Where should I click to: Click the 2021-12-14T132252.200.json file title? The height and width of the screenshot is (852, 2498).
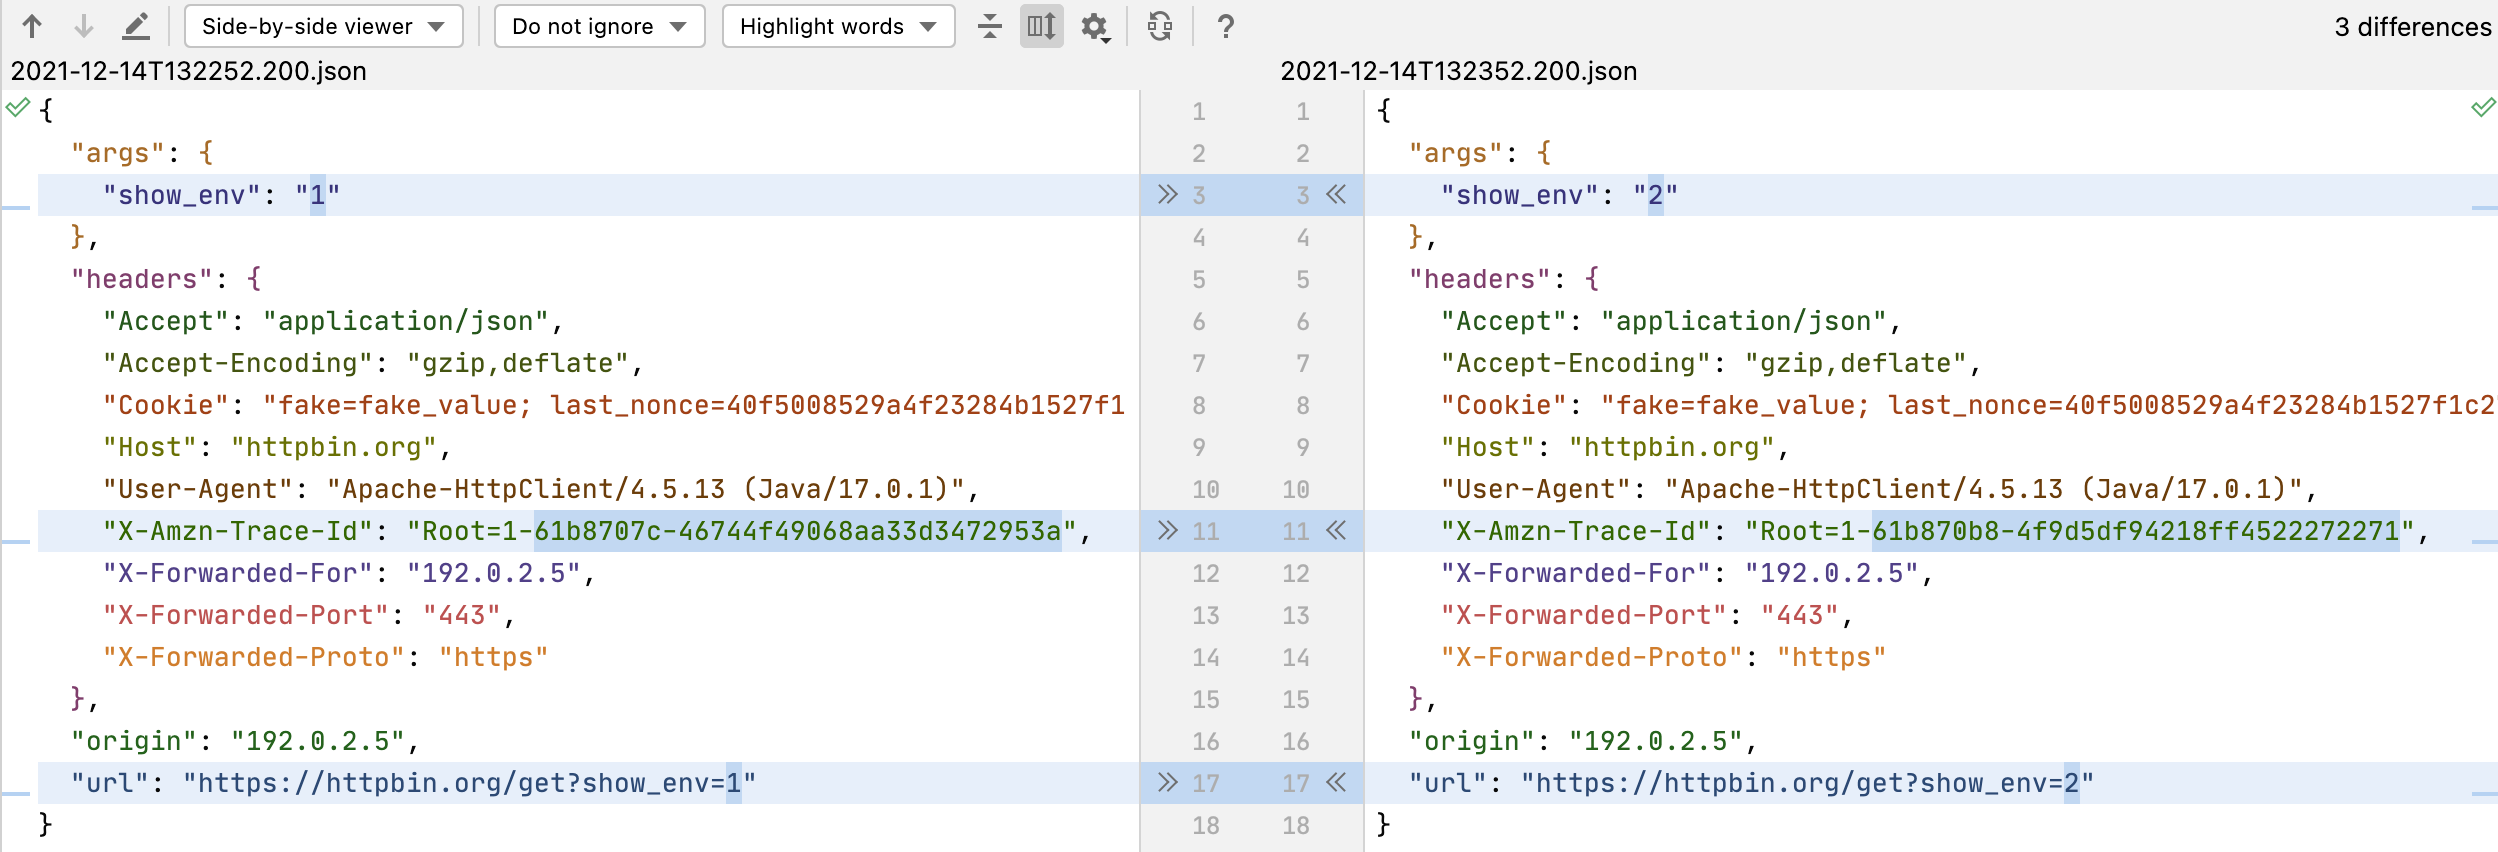pos(189,71)
